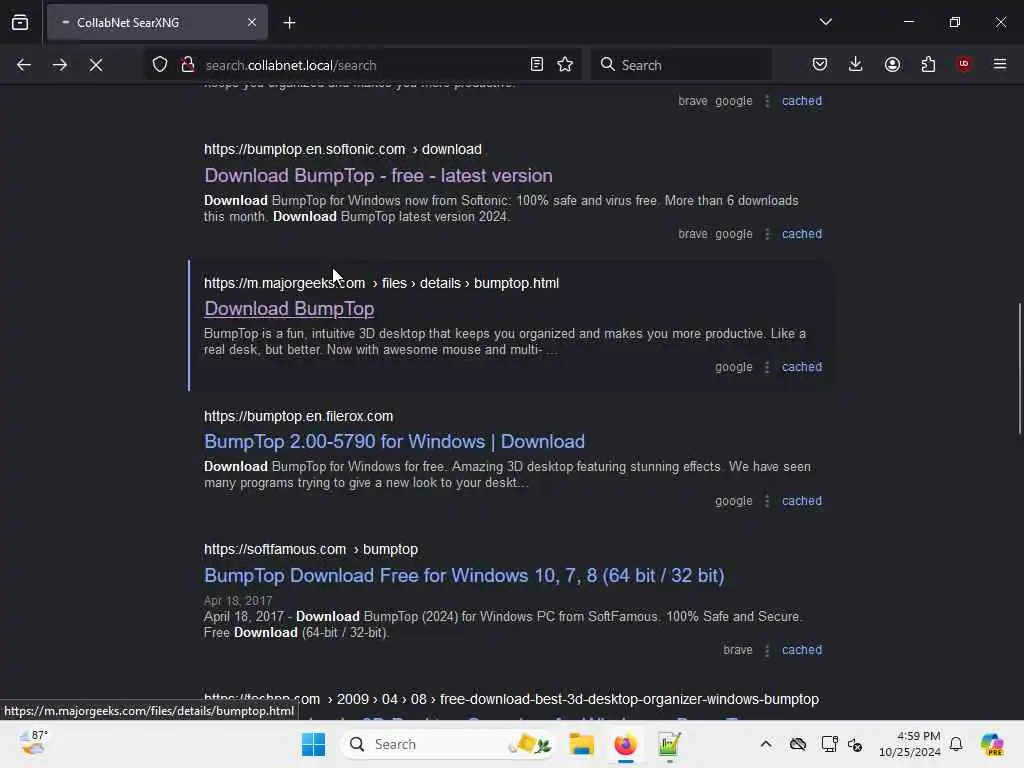Open Save to Pocket icon
The image size is (1024, 768).
click(820, 65)
